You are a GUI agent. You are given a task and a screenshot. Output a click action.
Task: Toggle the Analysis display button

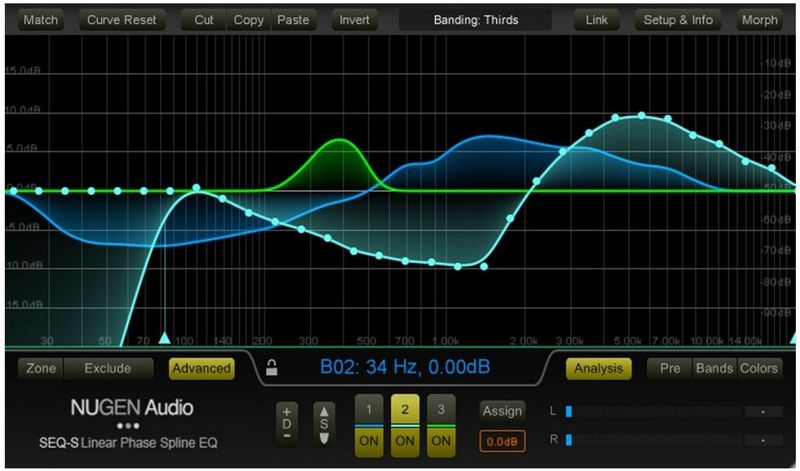point(598,368)
